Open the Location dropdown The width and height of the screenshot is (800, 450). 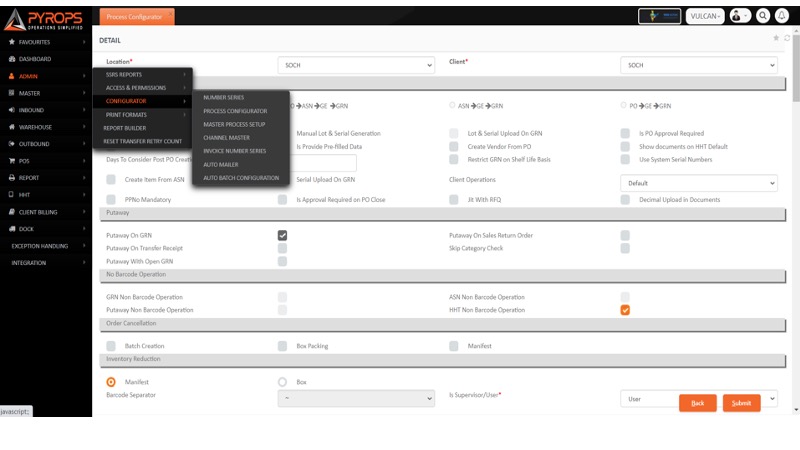tap(356, 65)
